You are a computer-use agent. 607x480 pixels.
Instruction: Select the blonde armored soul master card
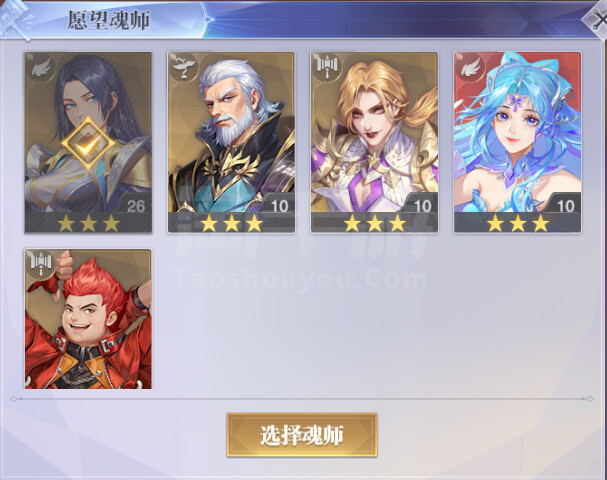[x=374, y=142]
